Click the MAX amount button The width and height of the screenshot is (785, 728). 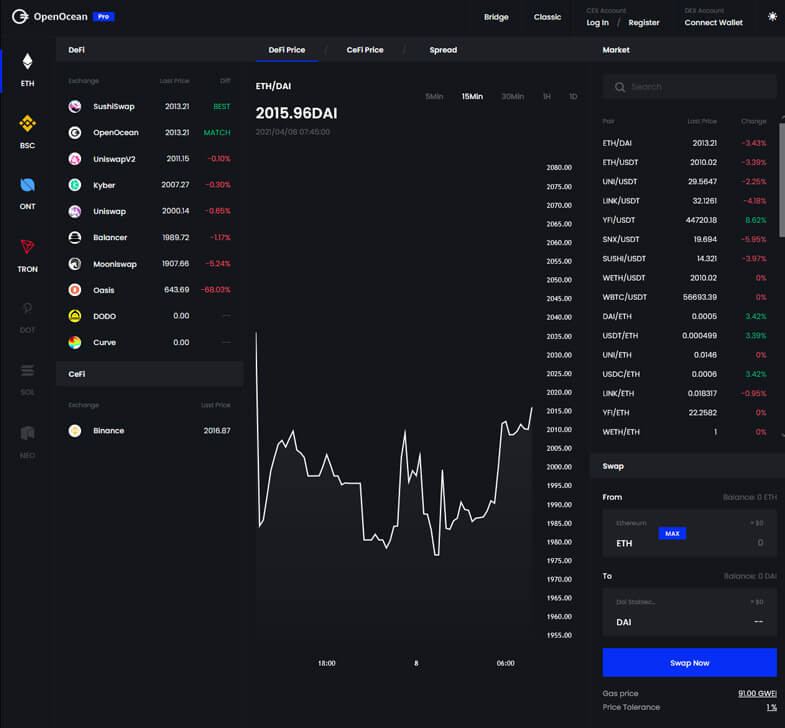pyautogui.click(x=672, y=533)
